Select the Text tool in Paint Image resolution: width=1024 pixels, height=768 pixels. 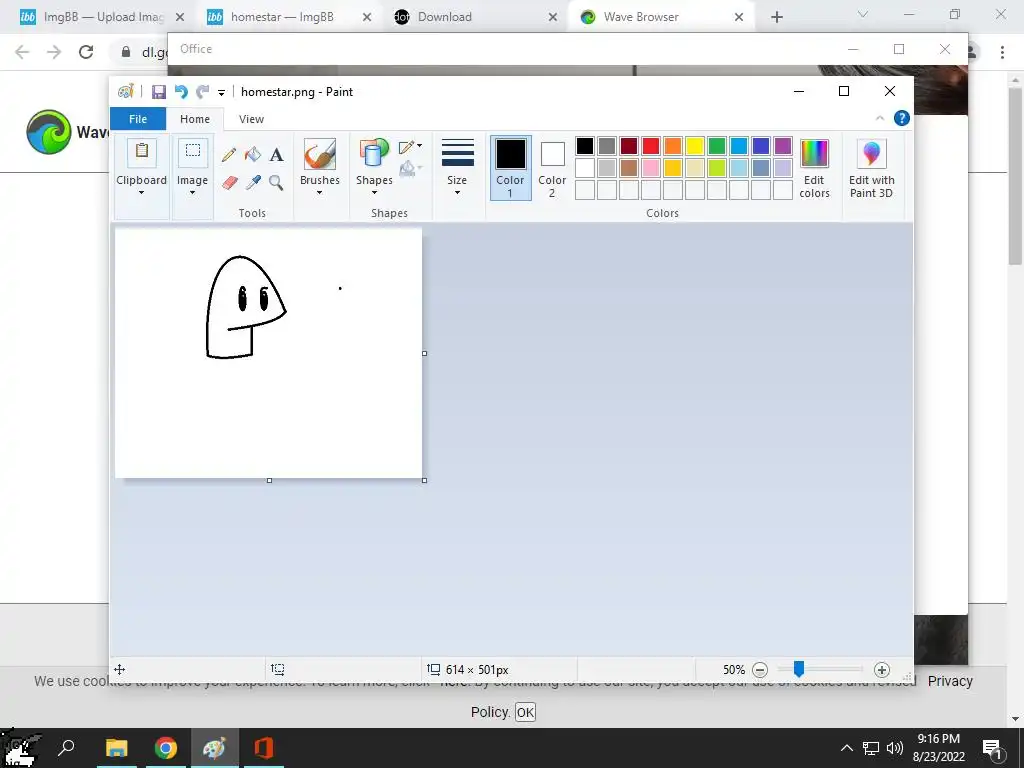(x=276, y=155)
